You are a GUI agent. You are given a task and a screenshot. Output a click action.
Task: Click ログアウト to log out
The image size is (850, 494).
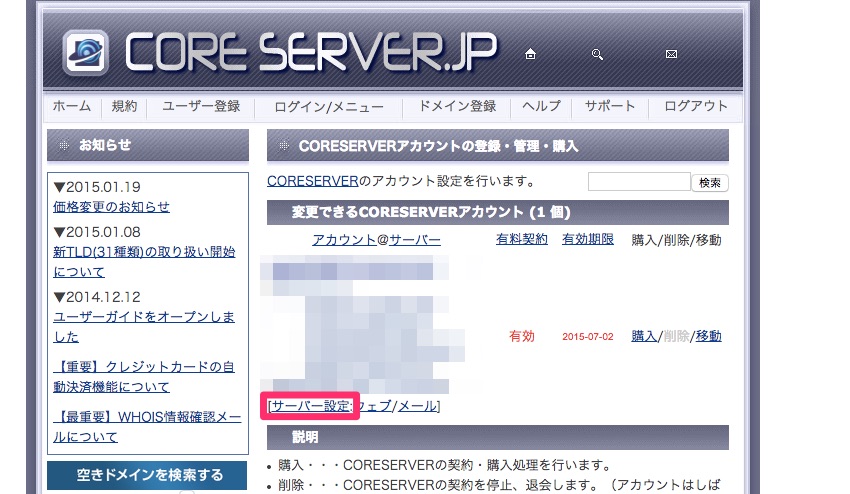click(x=696, y=106)
